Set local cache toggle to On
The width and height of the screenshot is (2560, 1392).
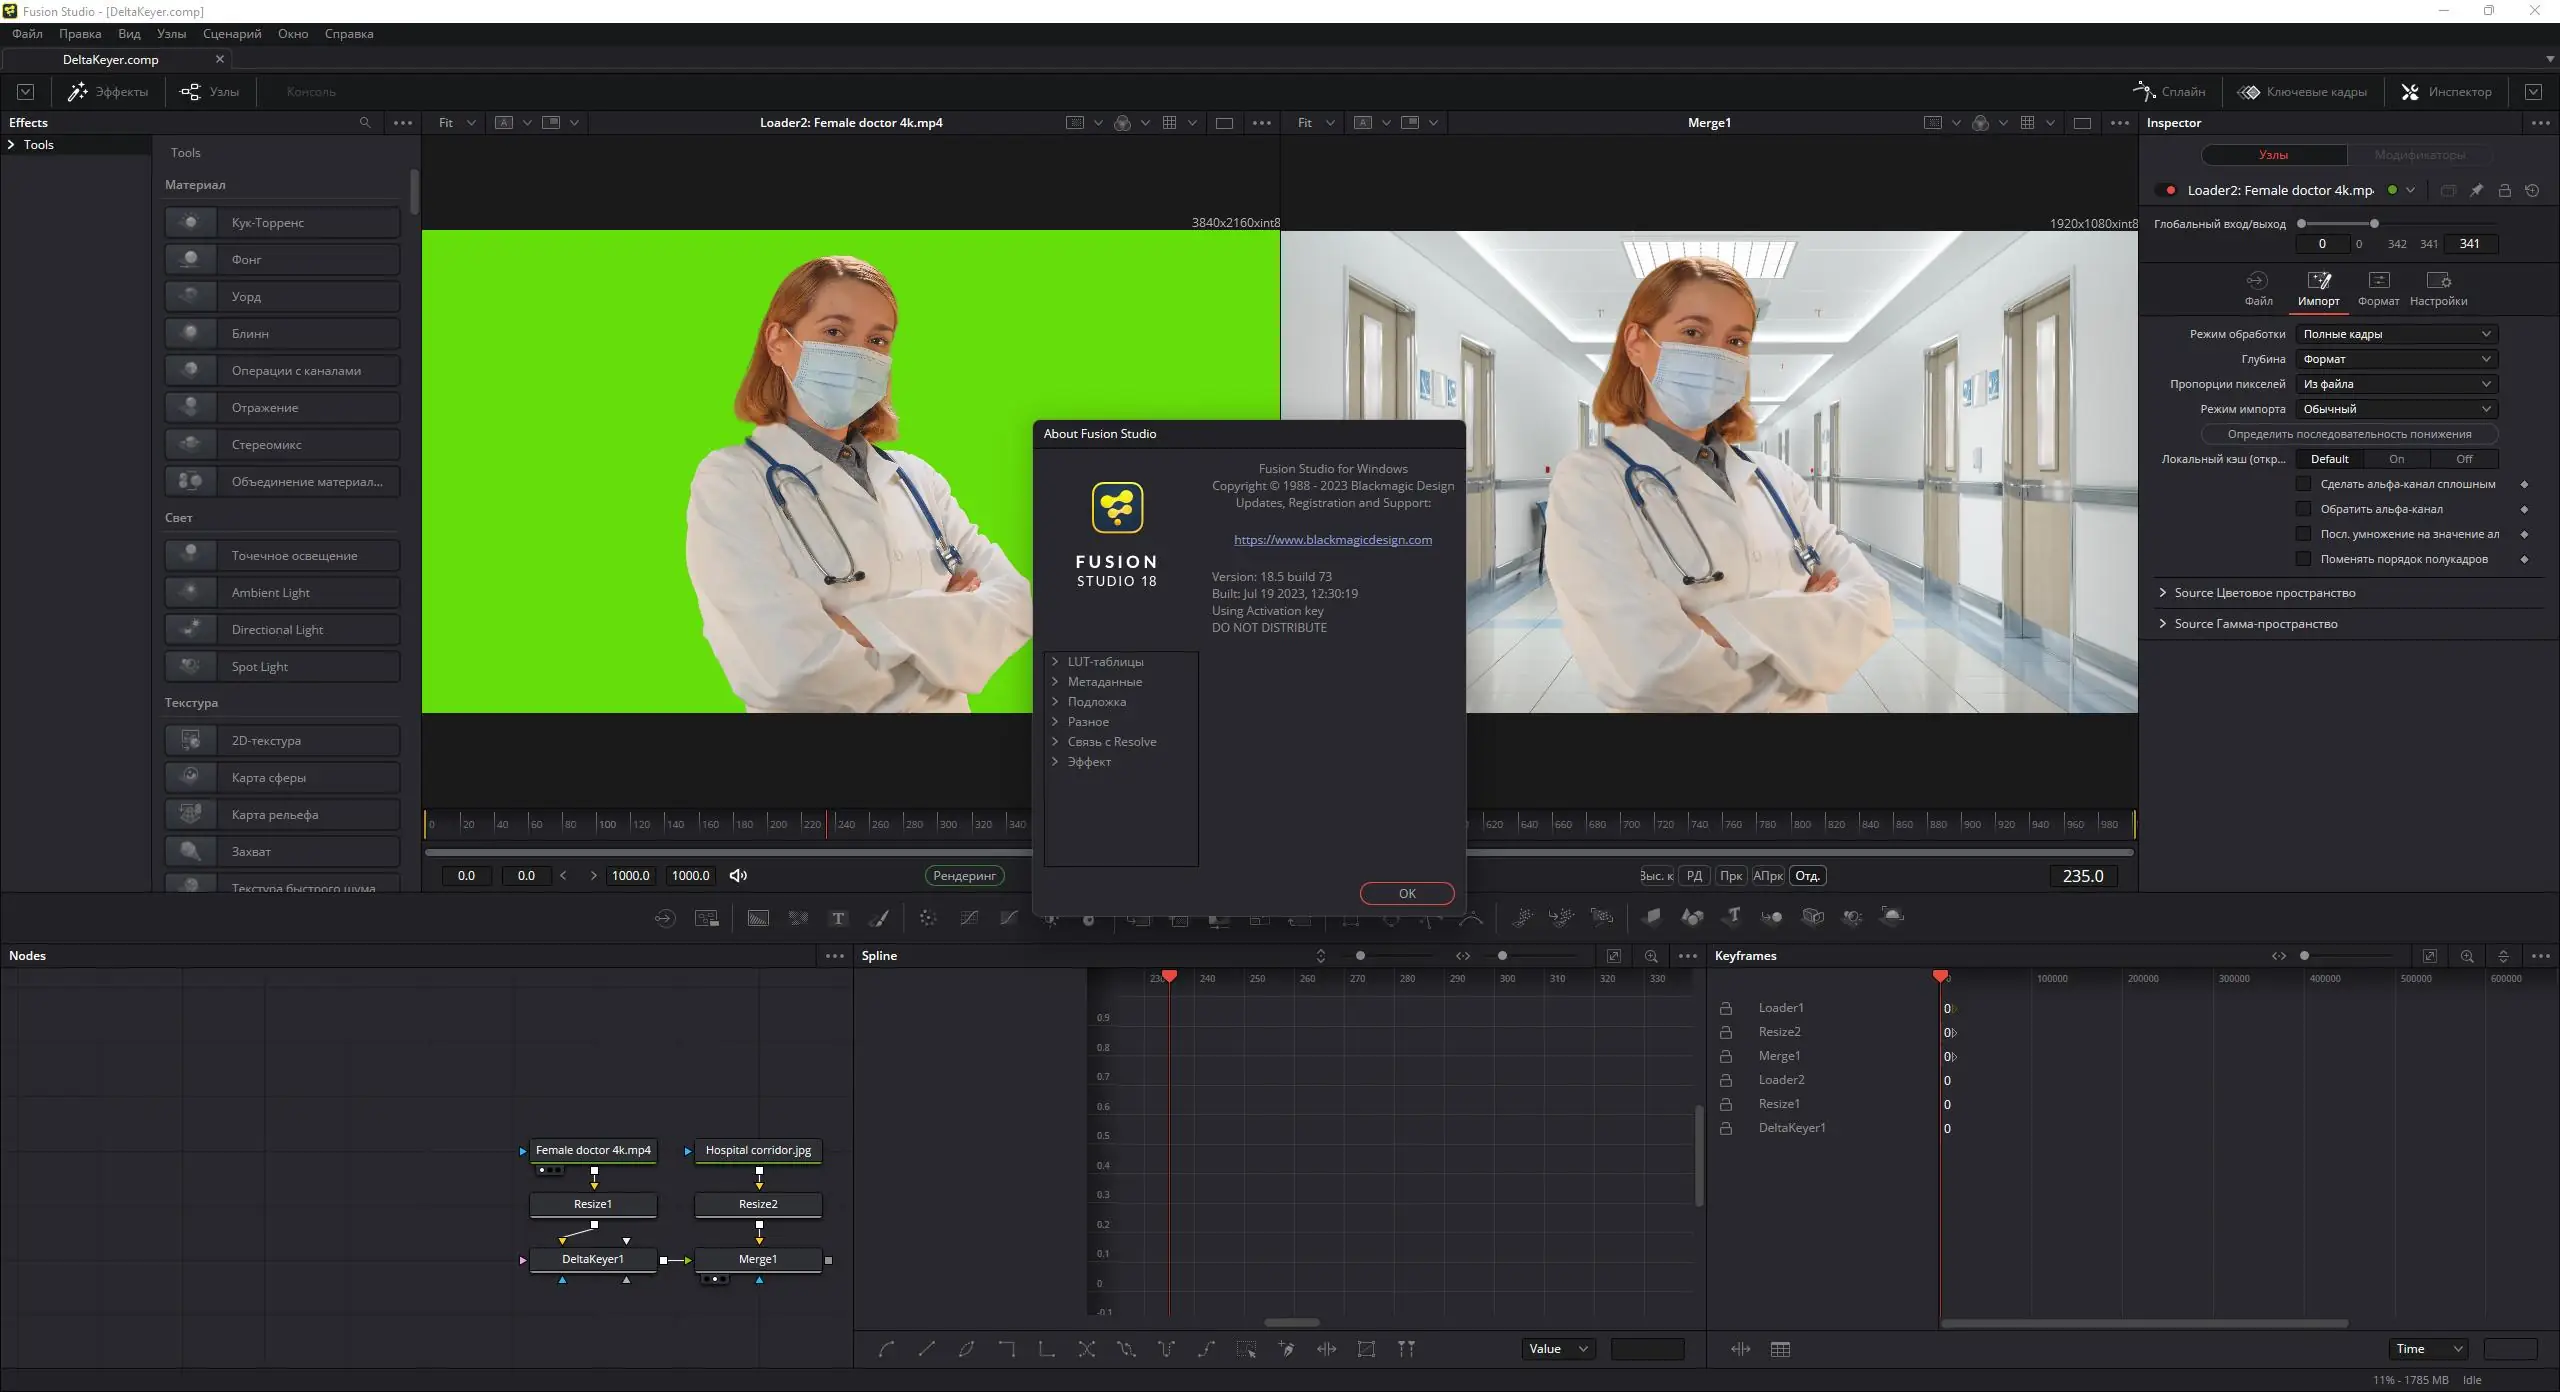2397,460
